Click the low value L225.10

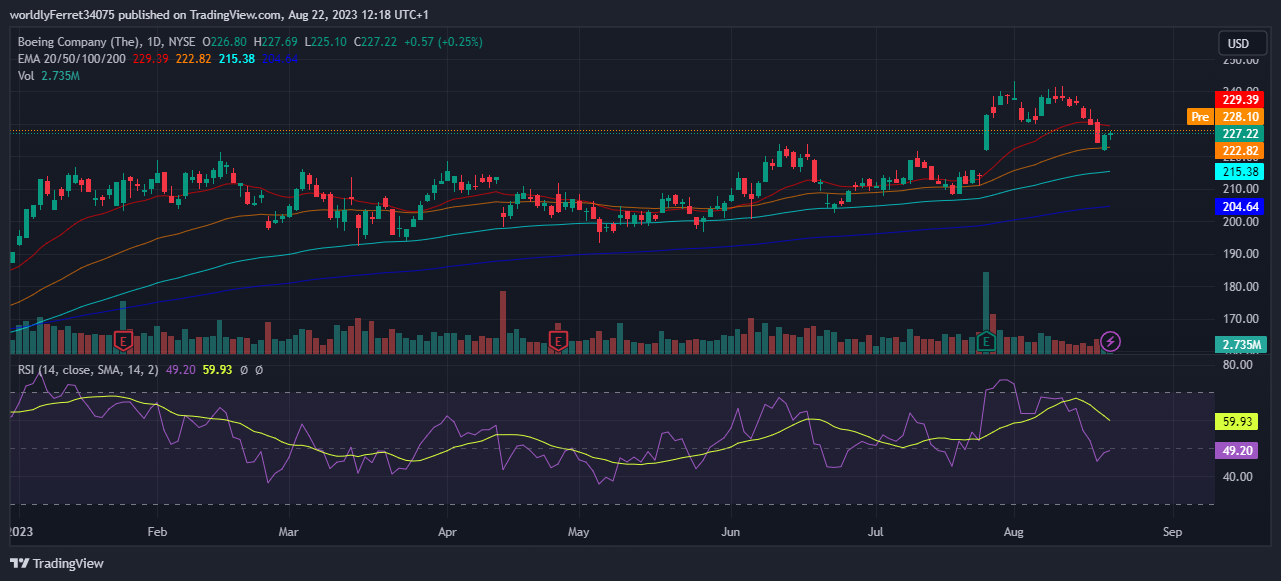[325, 43]
